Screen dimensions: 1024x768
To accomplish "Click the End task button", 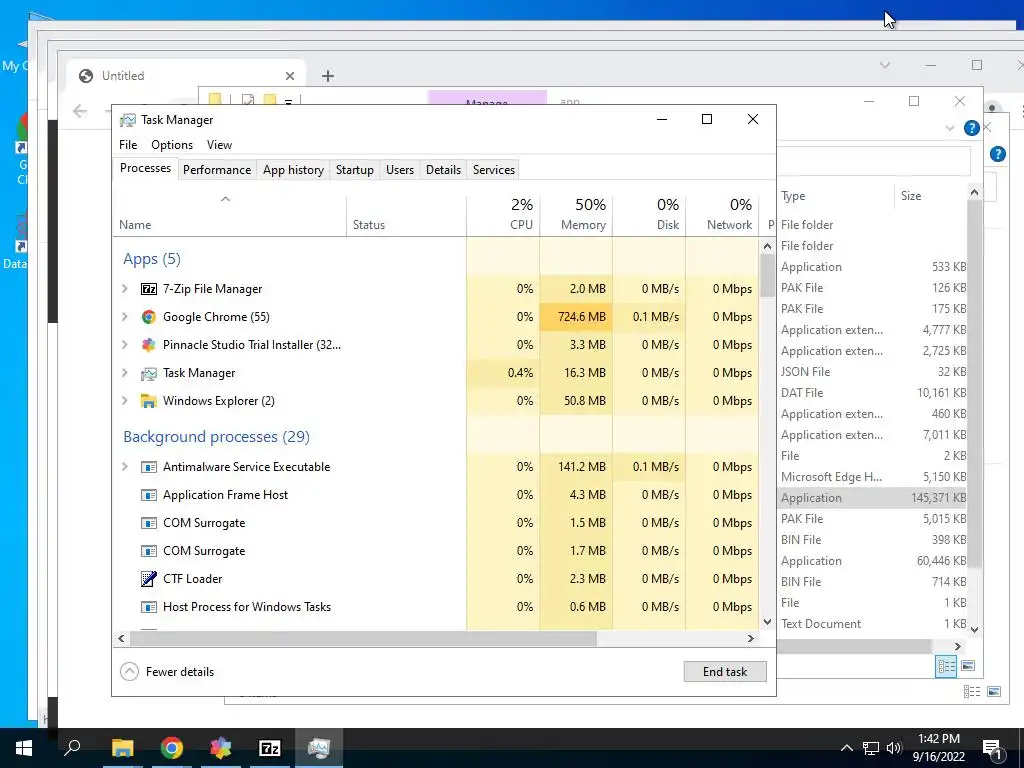I will click(725, 671).
